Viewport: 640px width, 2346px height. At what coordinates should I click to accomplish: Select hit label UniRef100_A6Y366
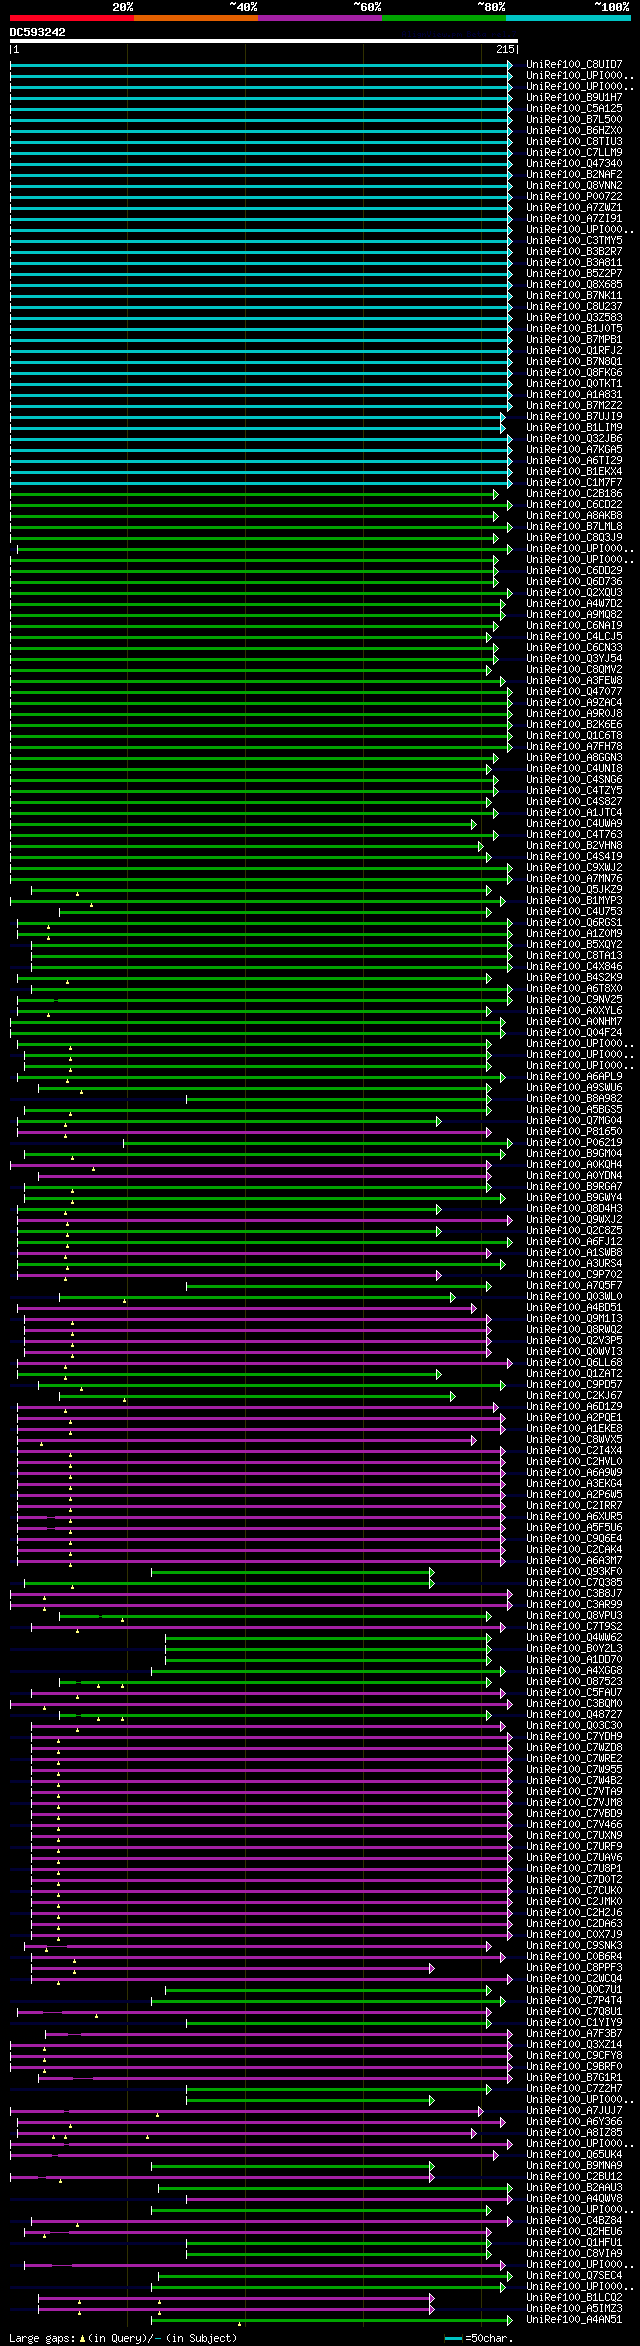[x=574, y=2122]
